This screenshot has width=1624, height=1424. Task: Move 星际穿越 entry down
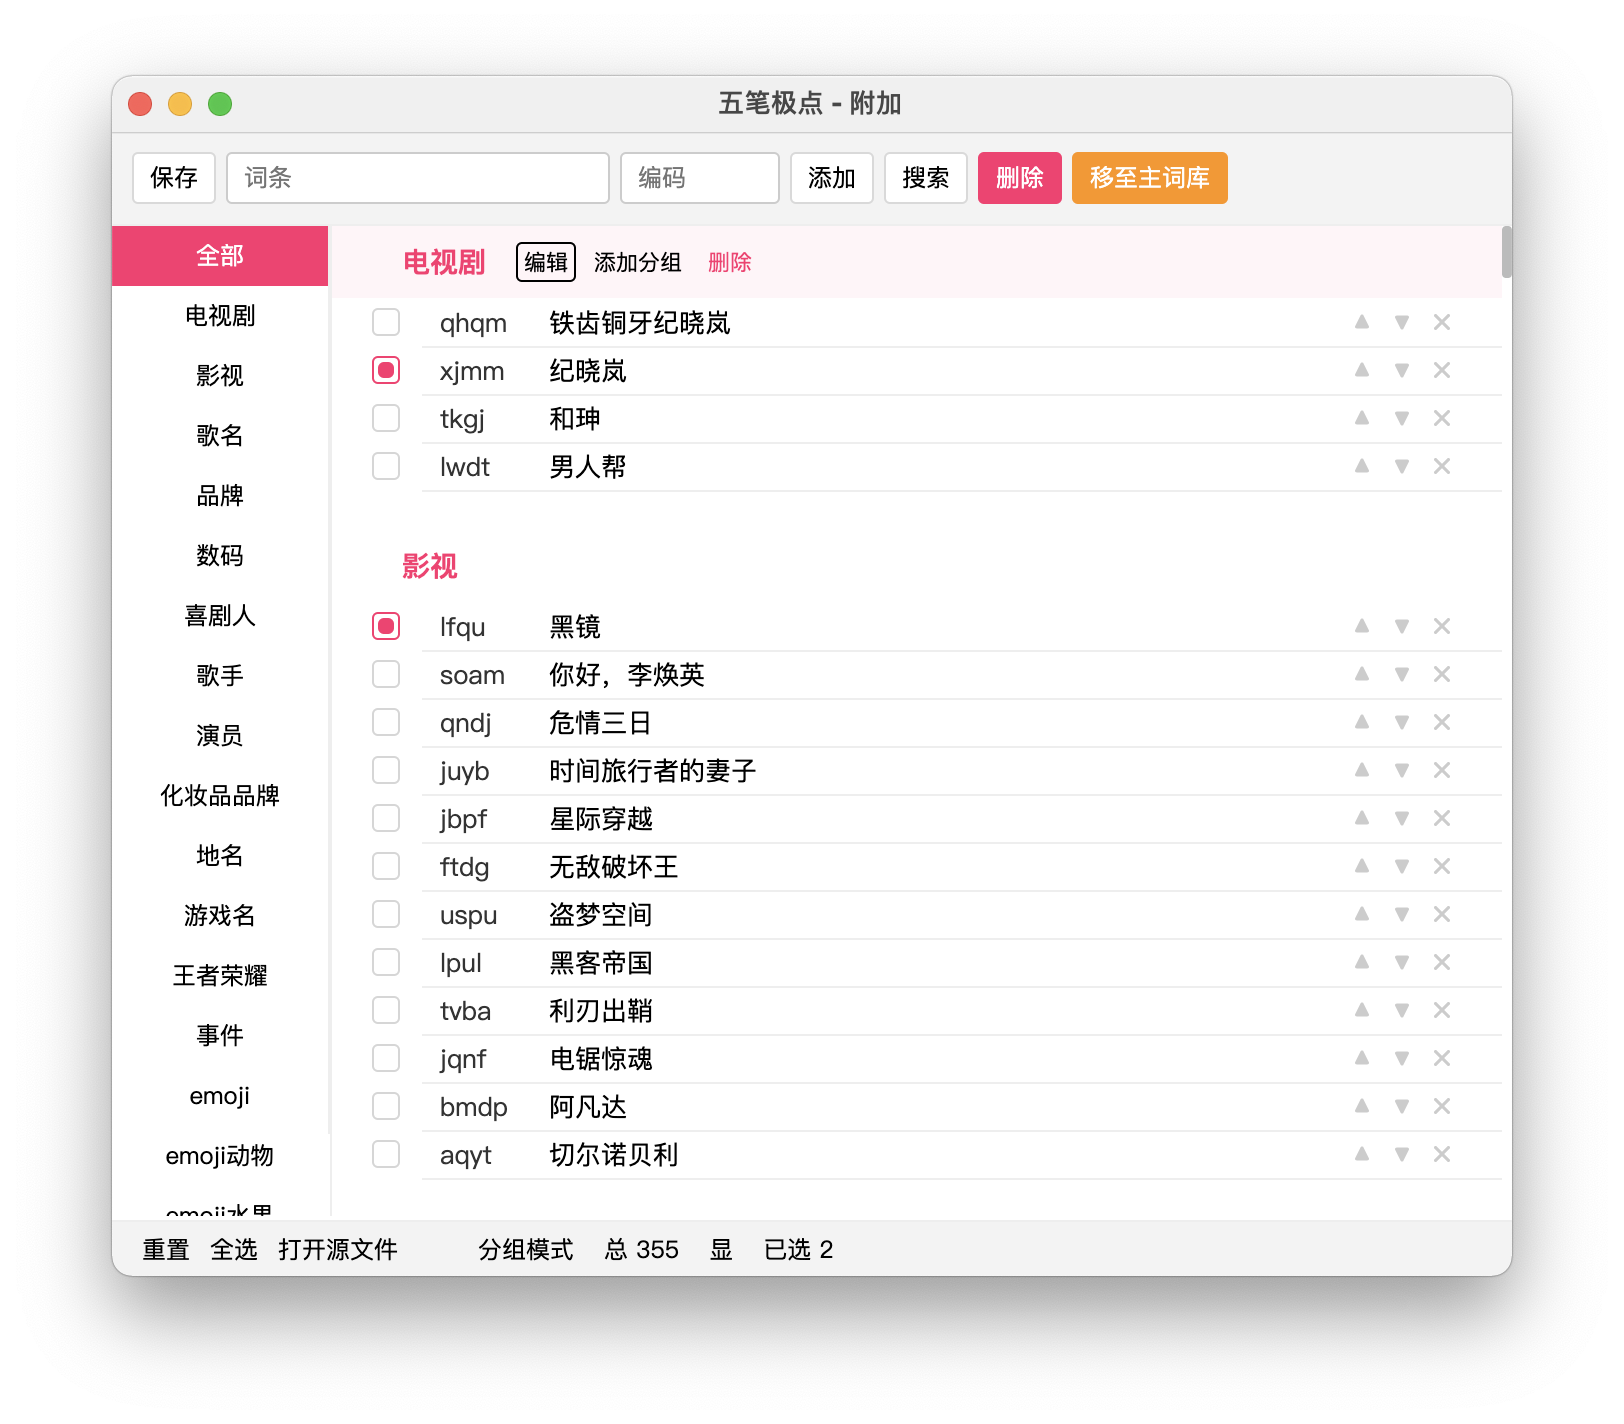coord(1402,818)
